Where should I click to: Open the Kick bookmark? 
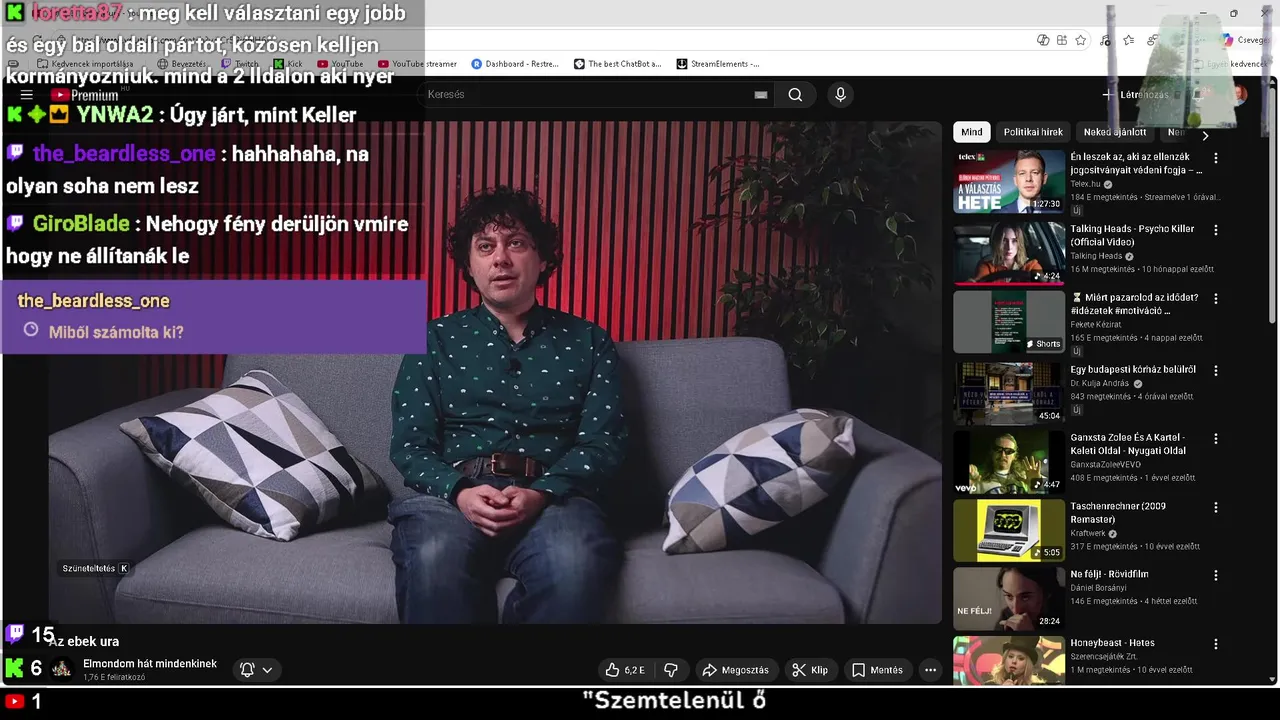tap(289, 64)
